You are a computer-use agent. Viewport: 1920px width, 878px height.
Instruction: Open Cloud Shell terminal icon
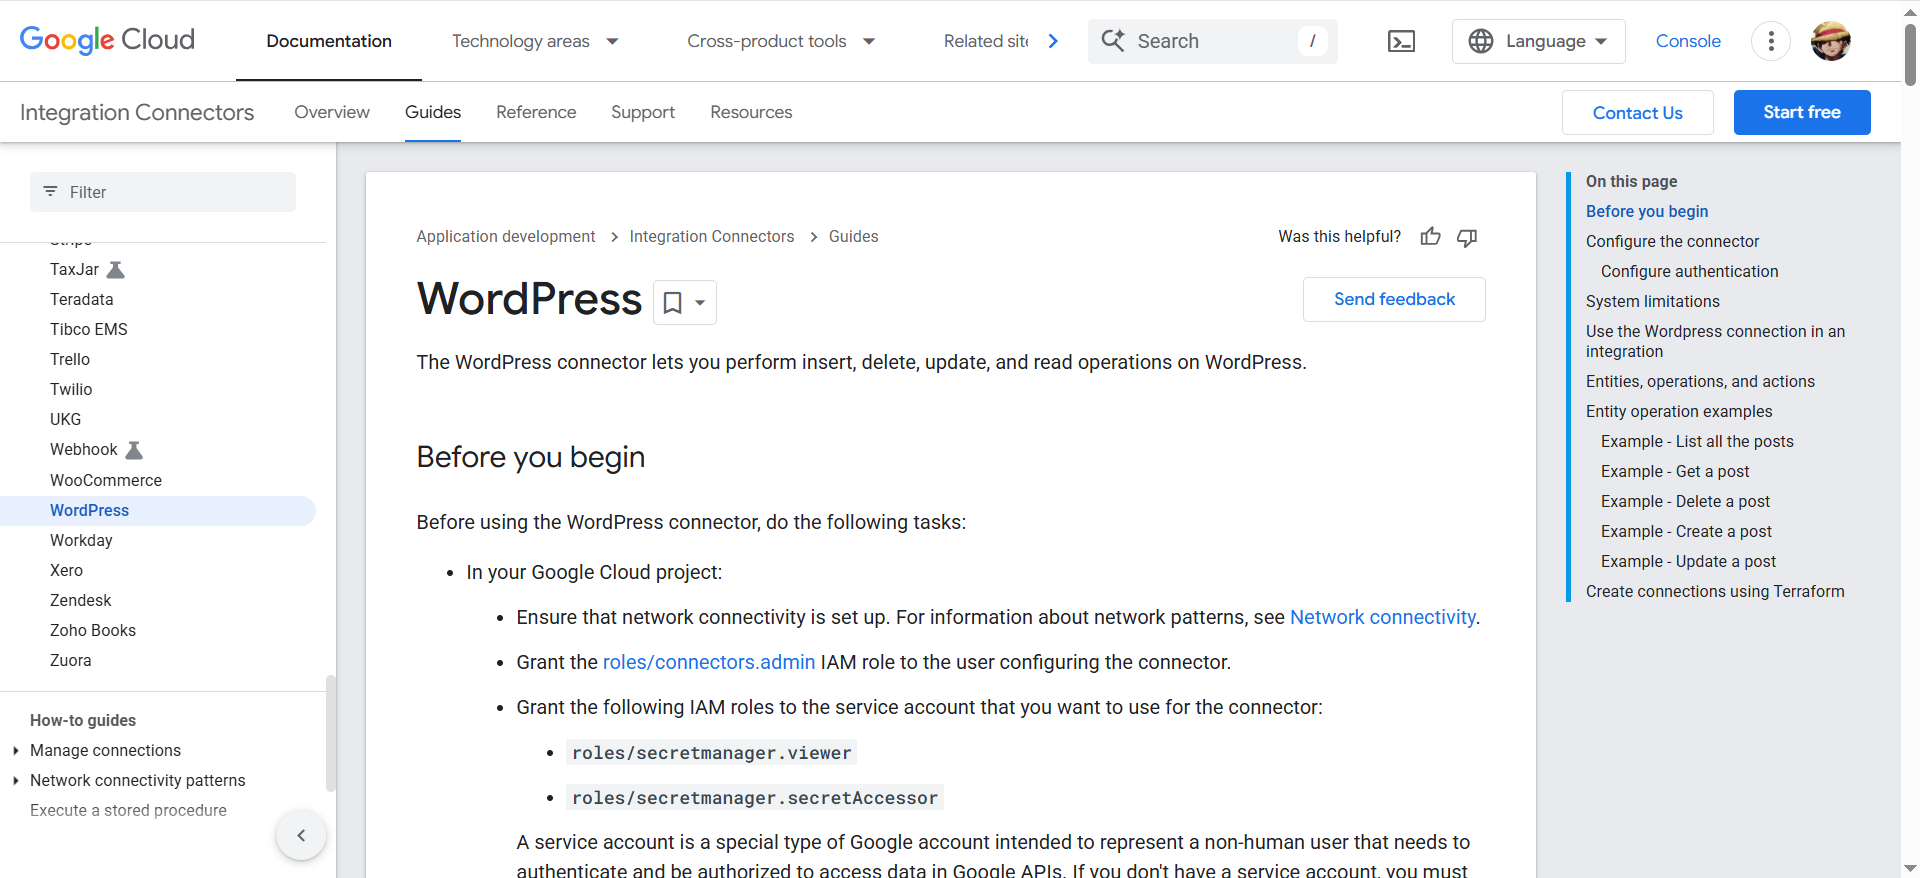pos(1401,41)
